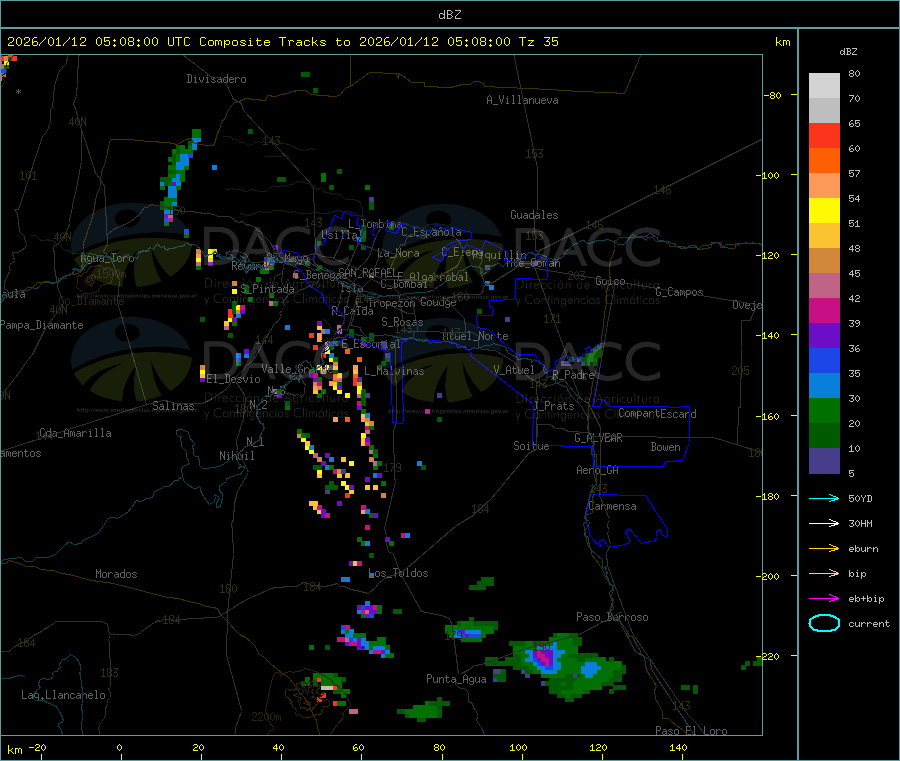This screenshot has height=761, width=900.
Task: Click the white 80 dBZ color swatch
Action: point(824,86)
